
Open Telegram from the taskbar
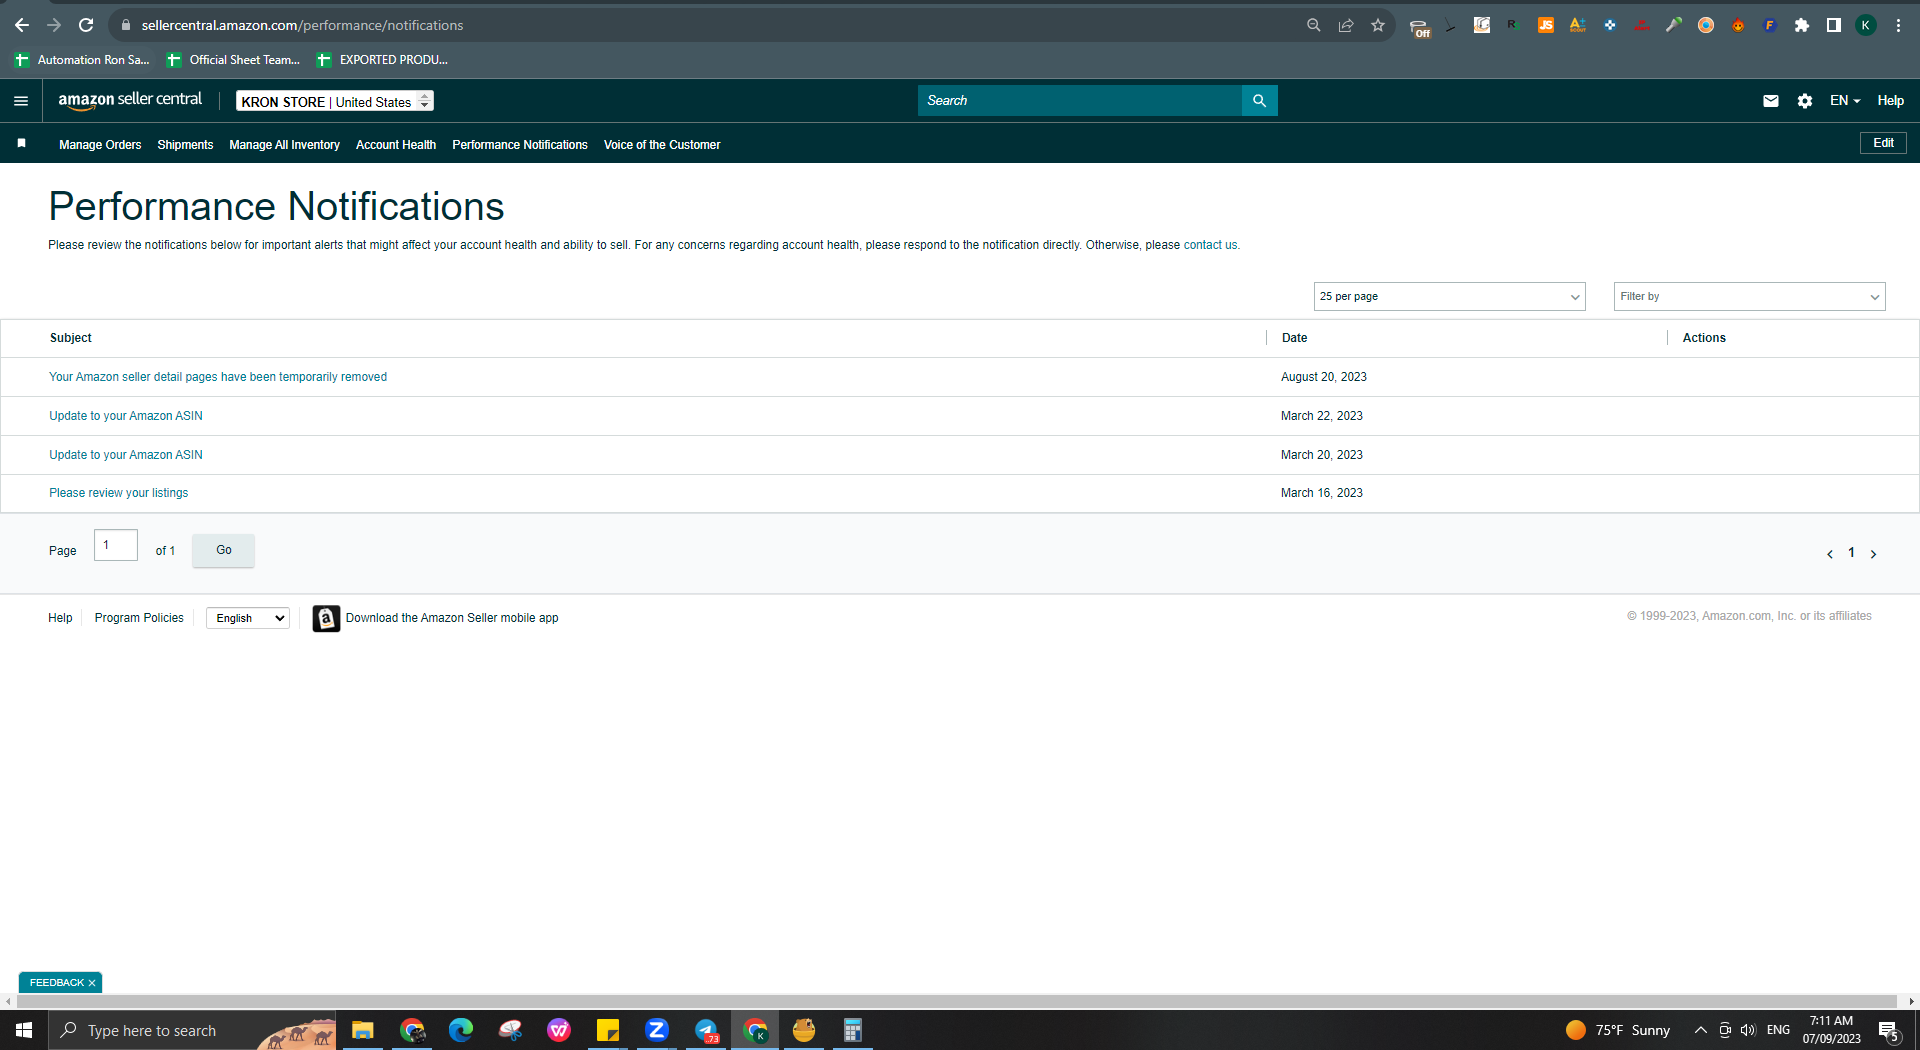(706, 1030)
